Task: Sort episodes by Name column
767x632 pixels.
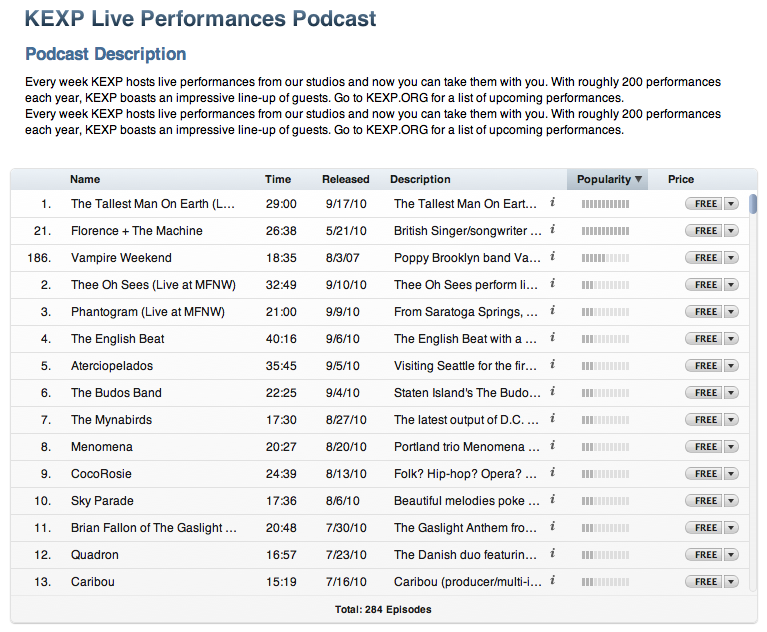Action: [85, 180]
